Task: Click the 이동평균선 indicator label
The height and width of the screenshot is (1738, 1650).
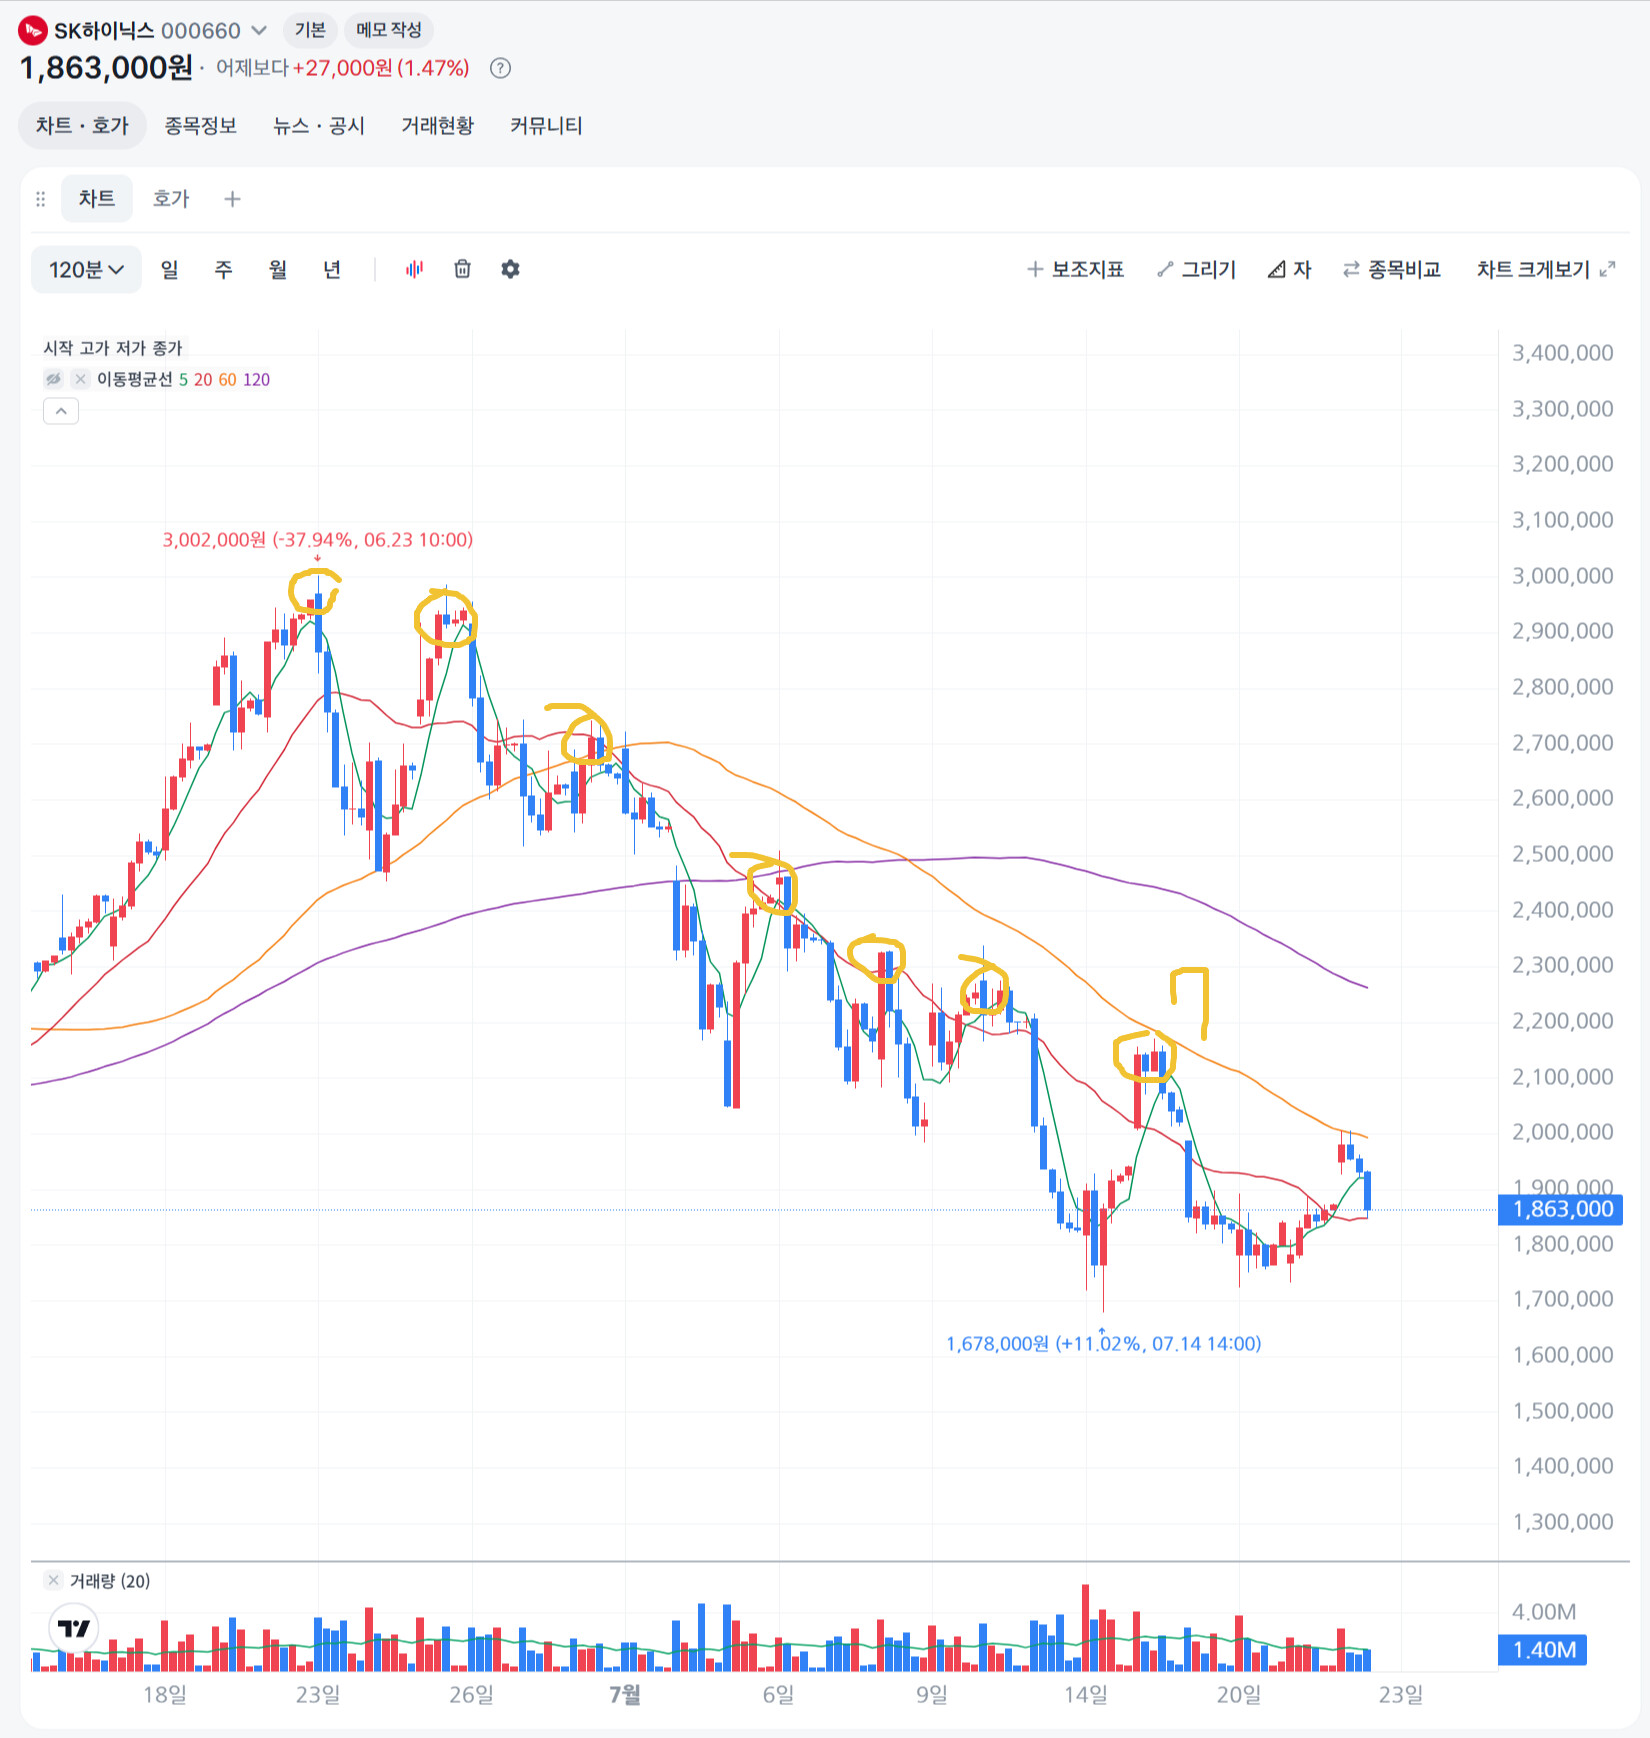Action: click(x=135, y=379)
